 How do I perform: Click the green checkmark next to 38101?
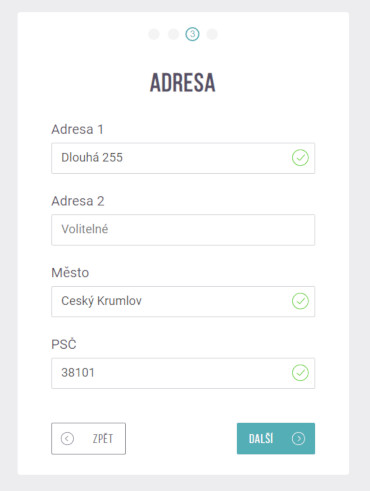(300, 373)
